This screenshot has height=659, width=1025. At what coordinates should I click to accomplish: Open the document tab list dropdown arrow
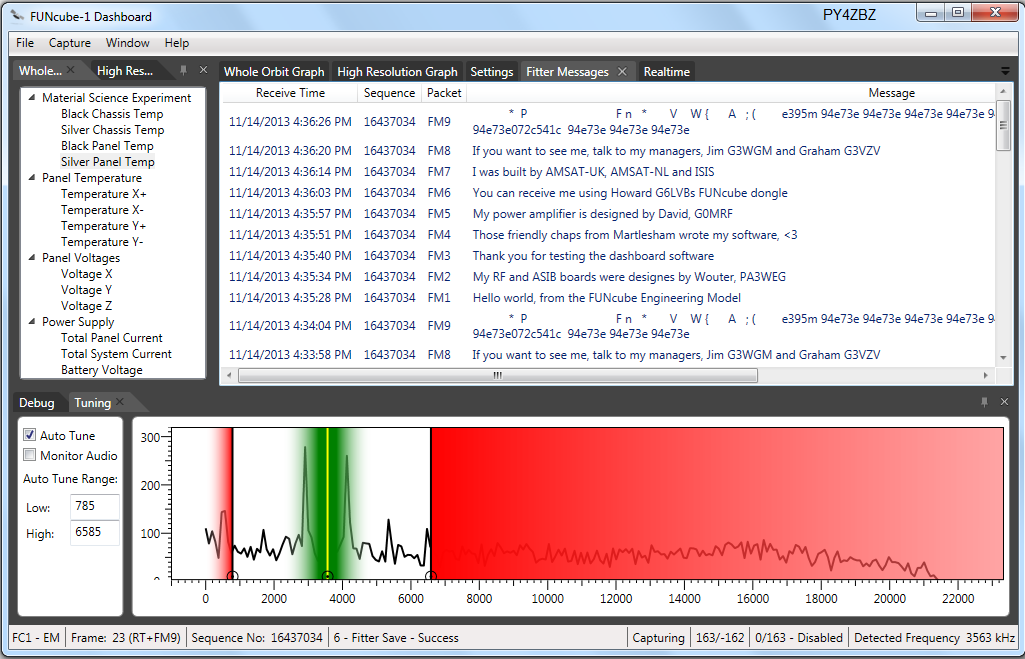click(x=1005, y=71)
